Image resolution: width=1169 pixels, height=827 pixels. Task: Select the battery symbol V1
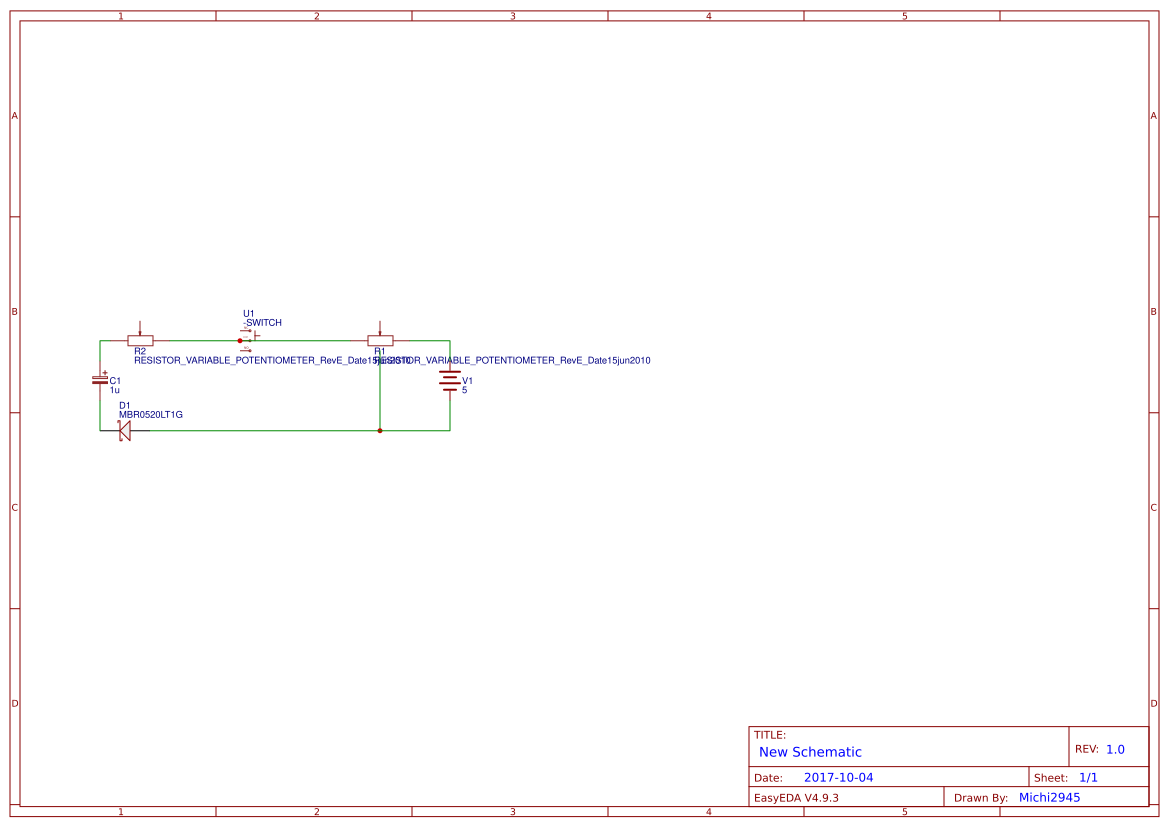tap(449, 379)
